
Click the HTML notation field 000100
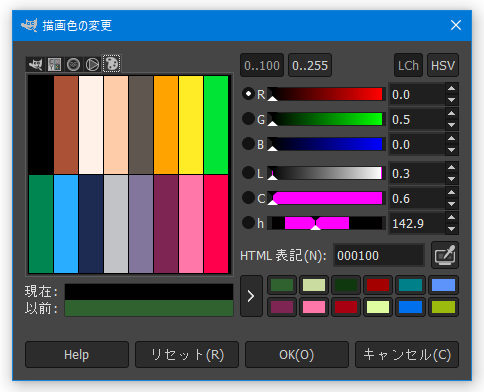(379, 256)
